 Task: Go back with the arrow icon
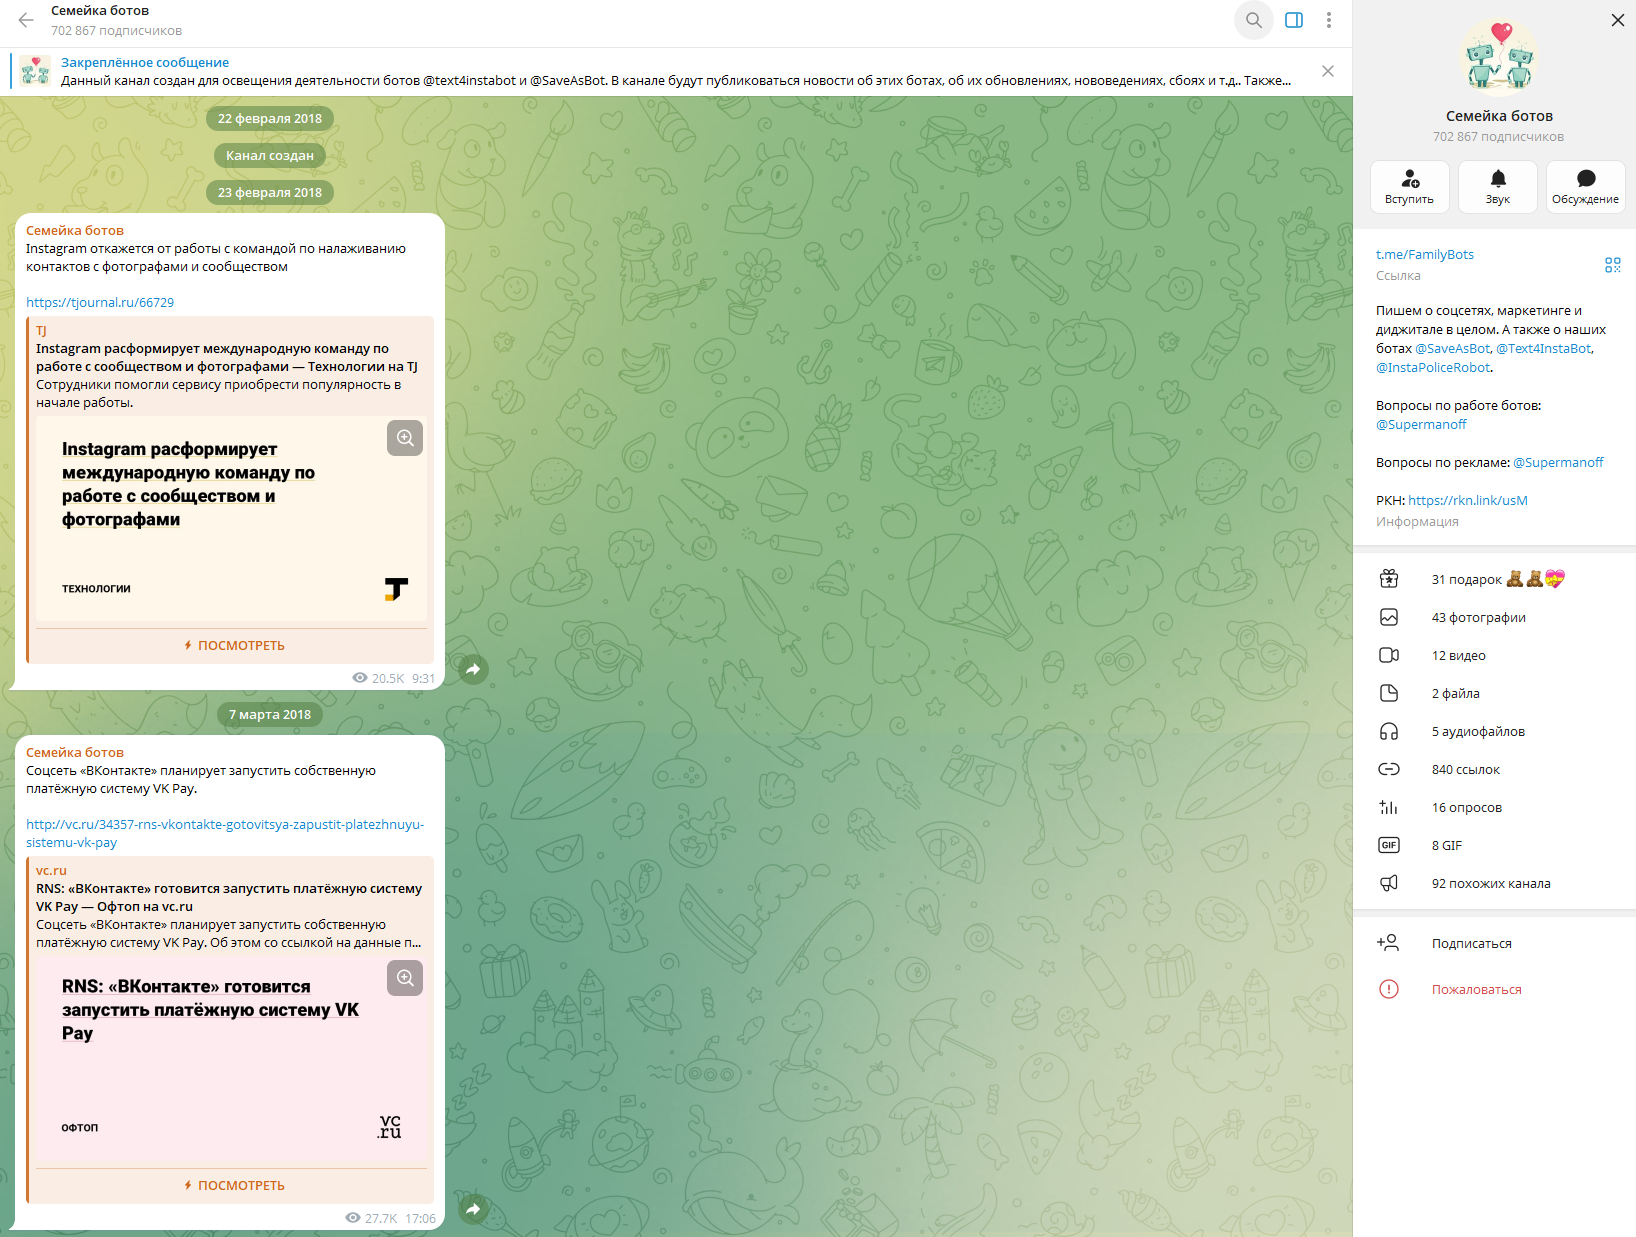(x=26, y=20)
